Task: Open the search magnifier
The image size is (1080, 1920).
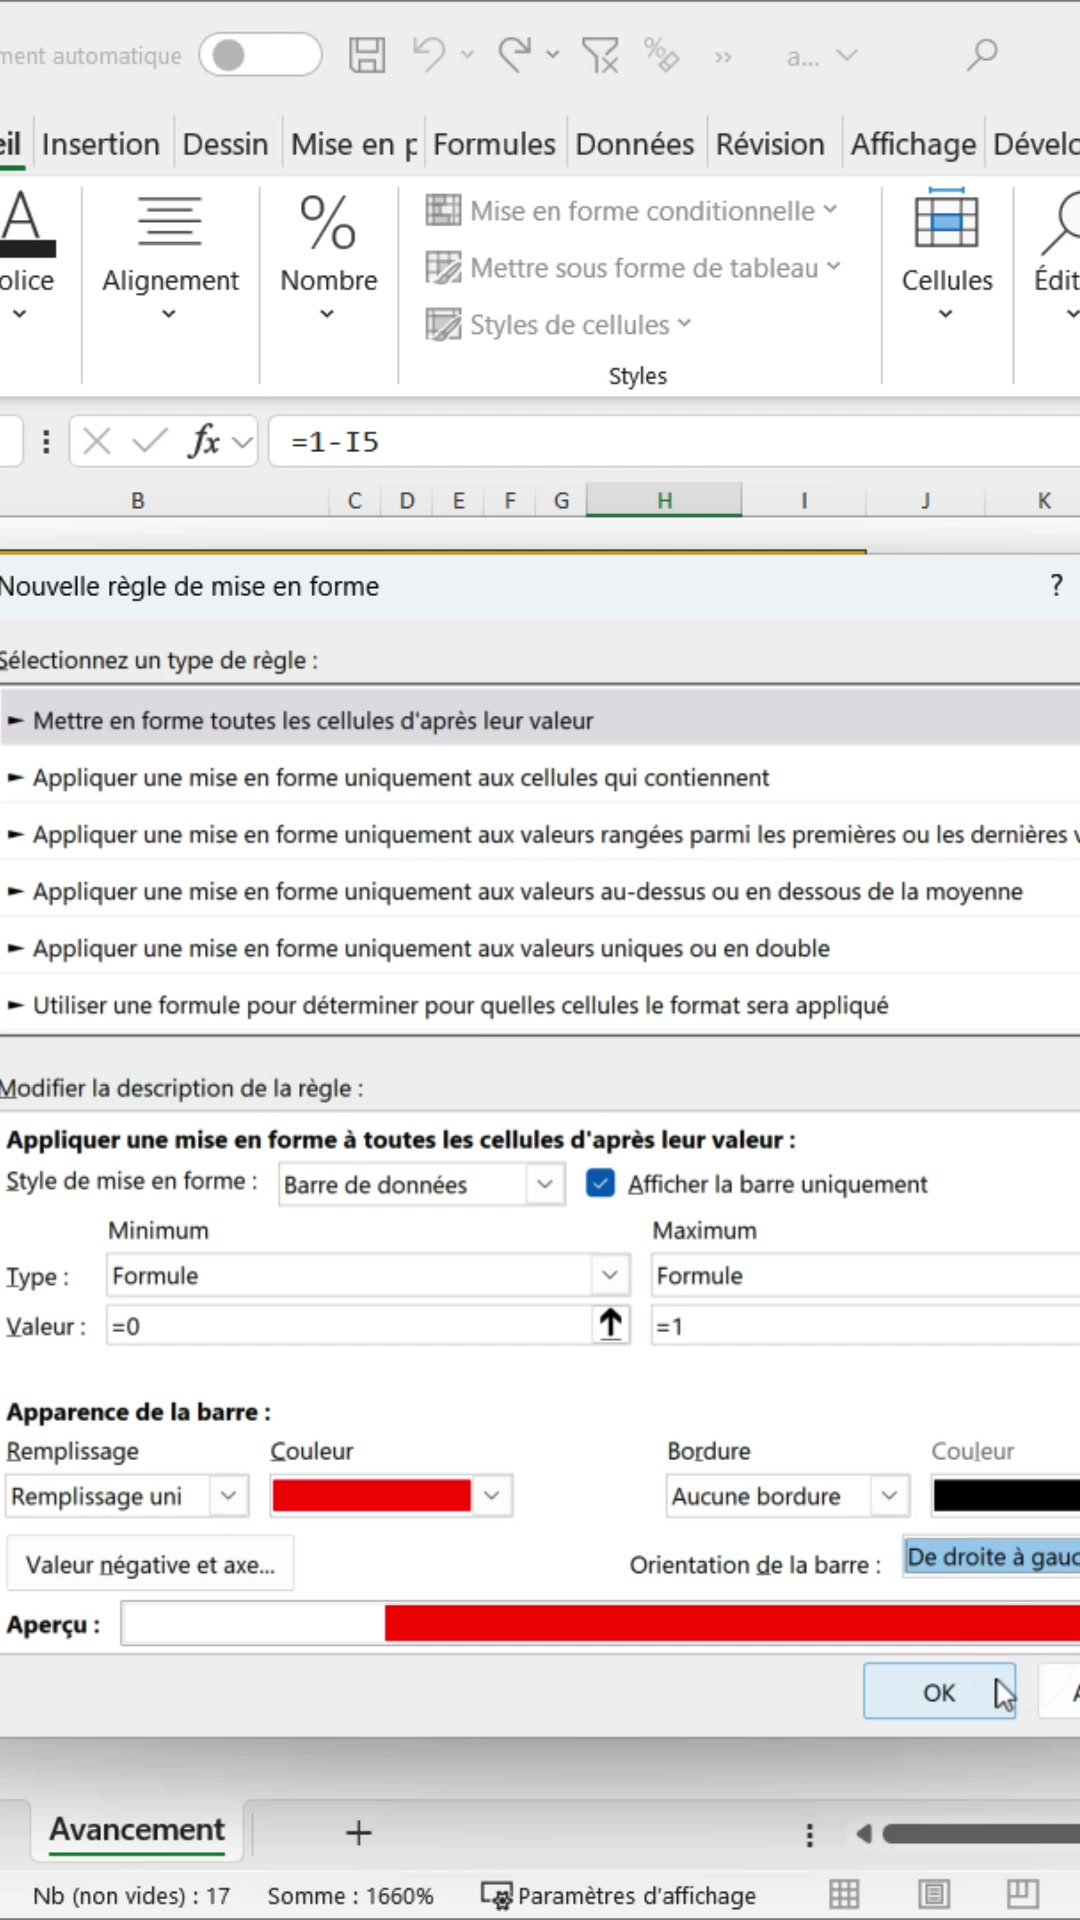Action: (x=982, y=55)
